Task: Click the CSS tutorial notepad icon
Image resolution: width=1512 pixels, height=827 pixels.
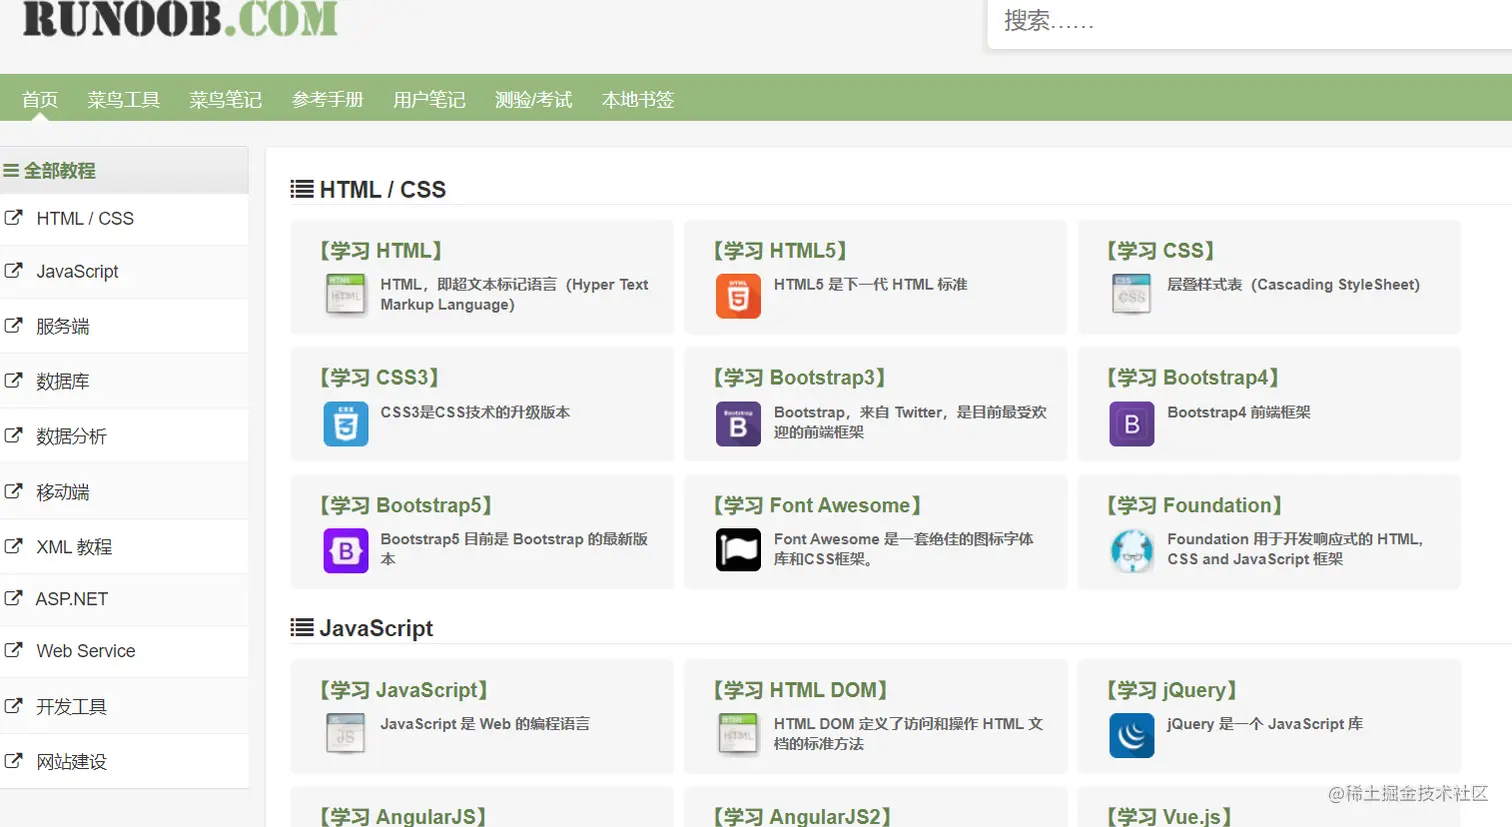Action: (x=1132, y=296)
